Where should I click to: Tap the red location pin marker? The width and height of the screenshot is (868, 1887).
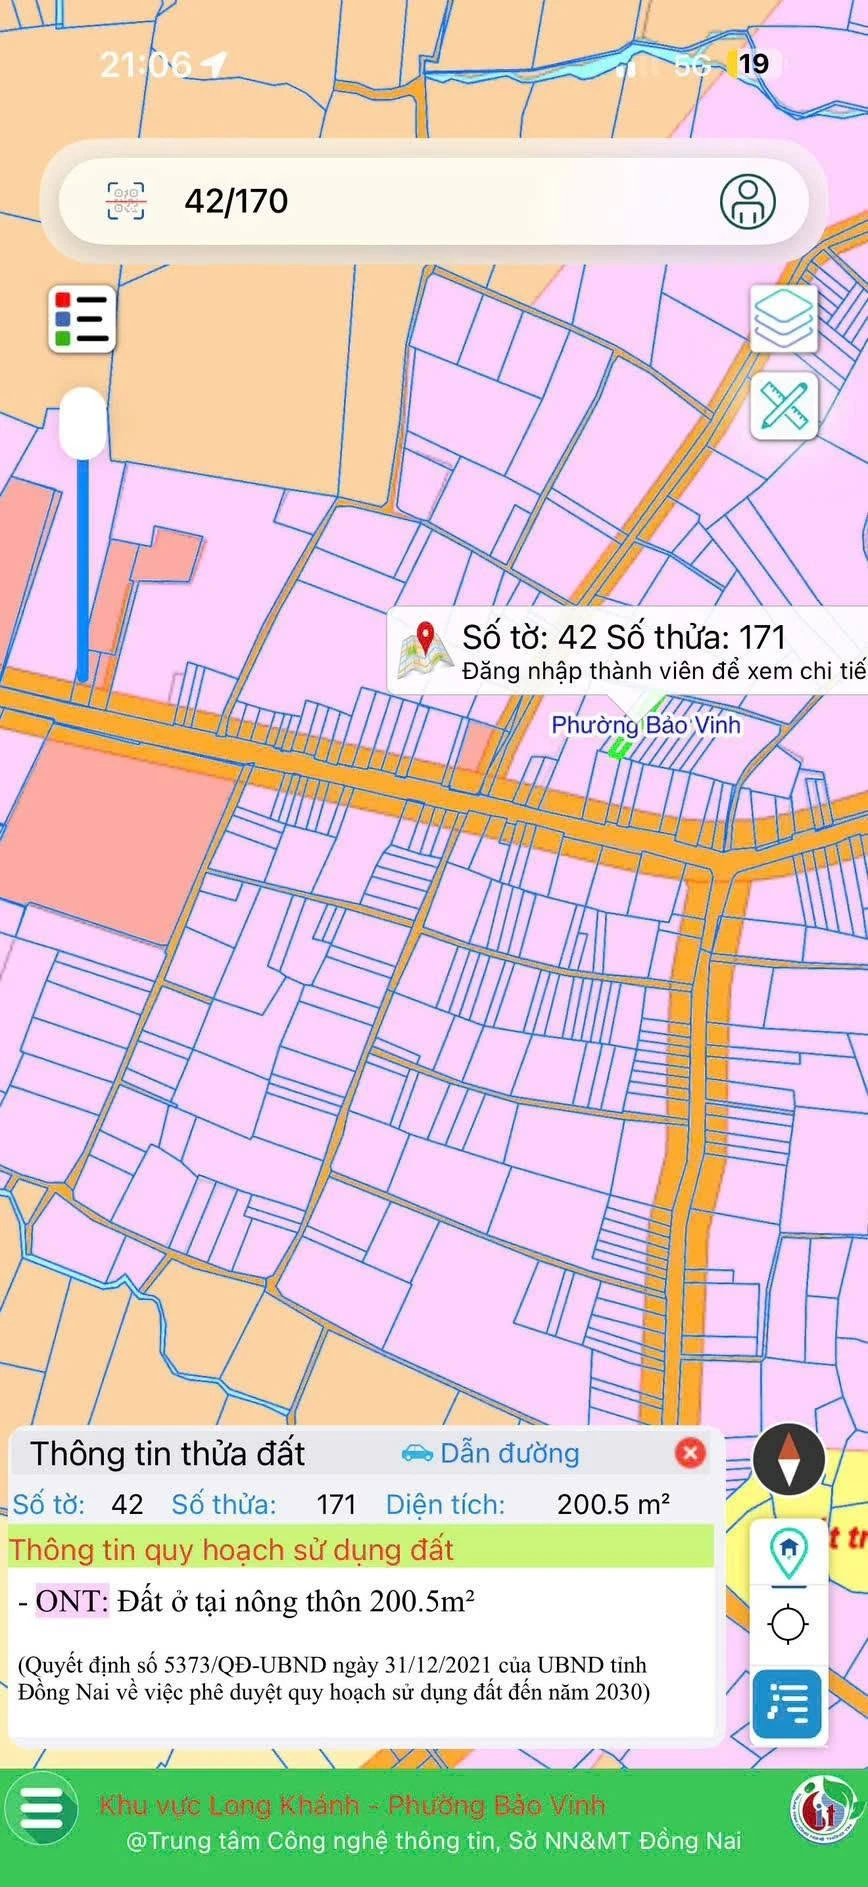tap(425, 639)
